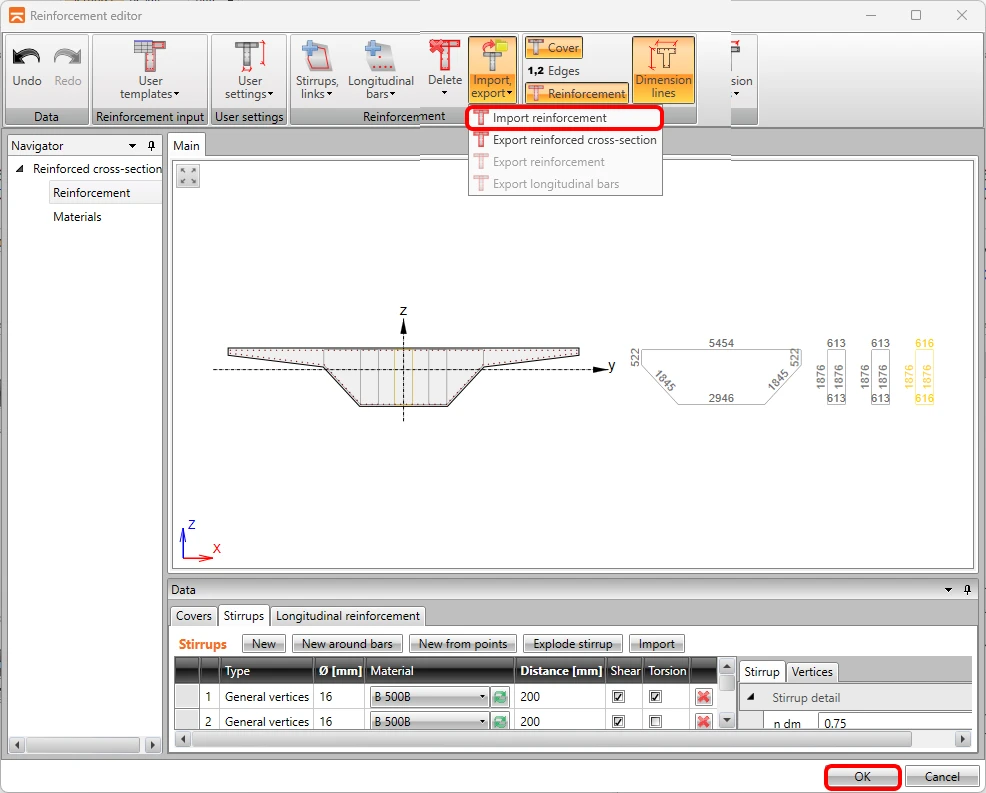
Task: Click the n dm input field
Action: click(x=895, y=723)
